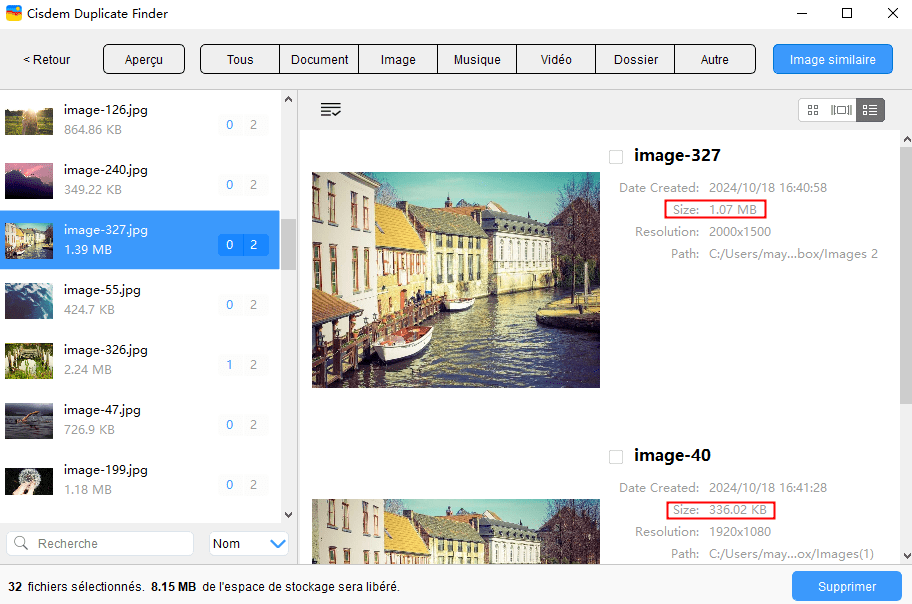912x604 pixels.
Task: Select image-47.jpg in the list
Action: tap(140, 420)
